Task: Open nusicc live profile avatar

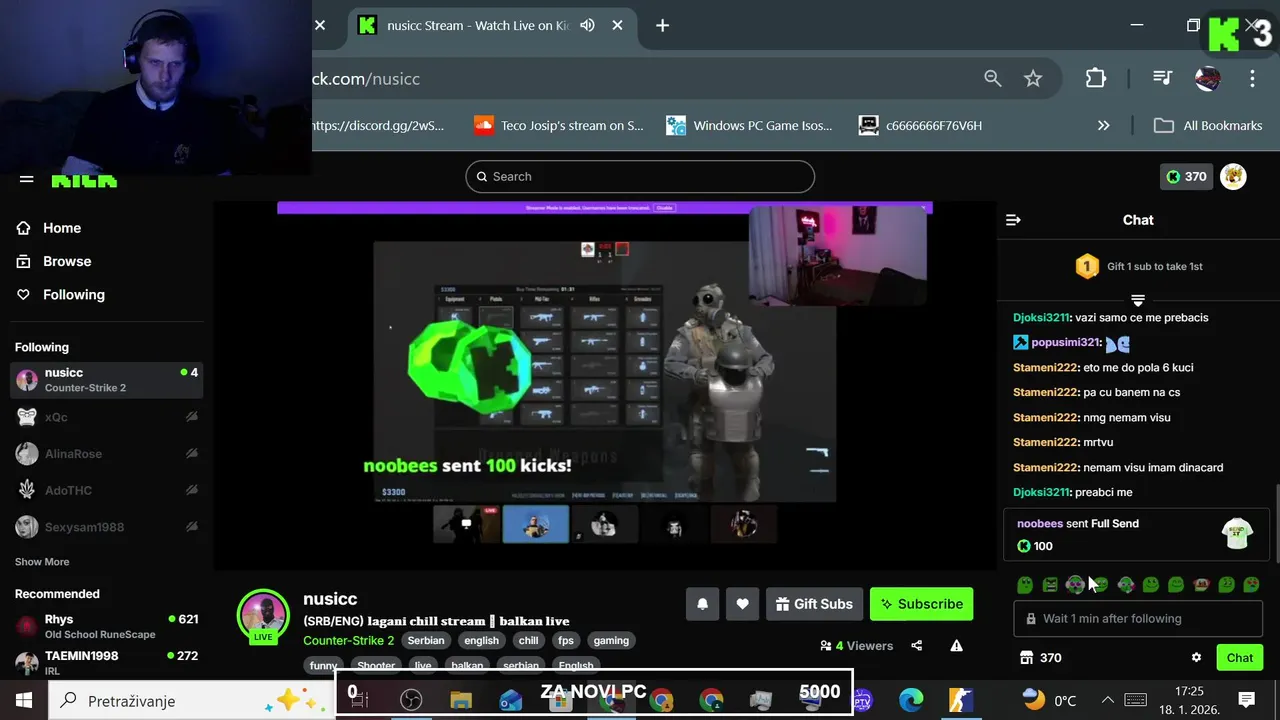Action: (263, 616)
